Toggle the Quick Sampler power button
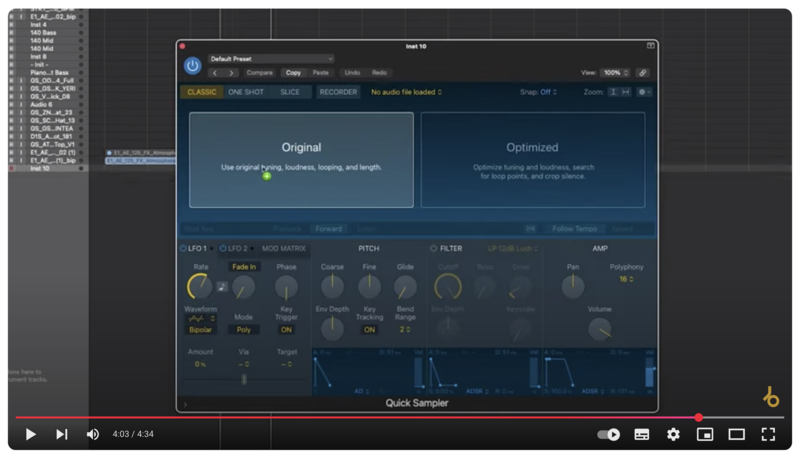The width and height of the screenshot is (800, 459). (192, 66)
